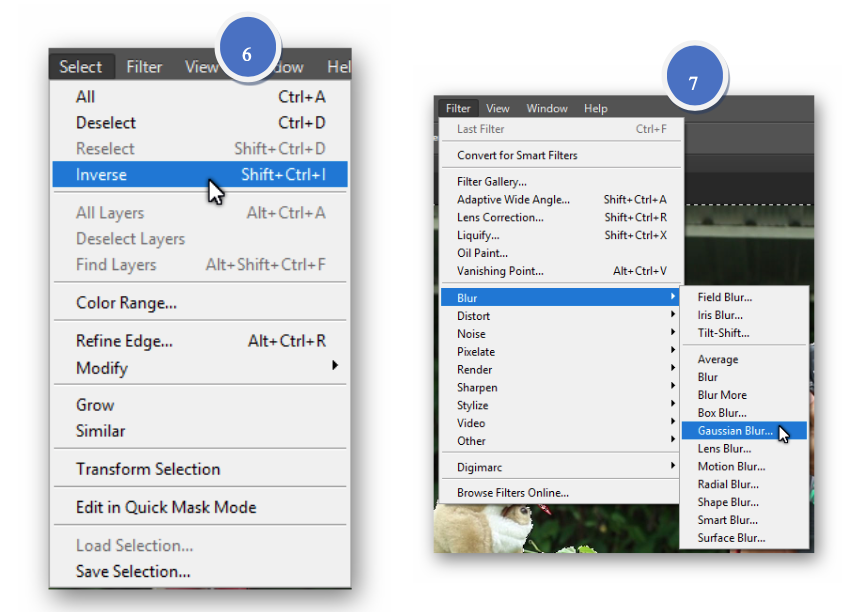
Task: Click the step 6 circle badge
Action: [x=247, y=54]
